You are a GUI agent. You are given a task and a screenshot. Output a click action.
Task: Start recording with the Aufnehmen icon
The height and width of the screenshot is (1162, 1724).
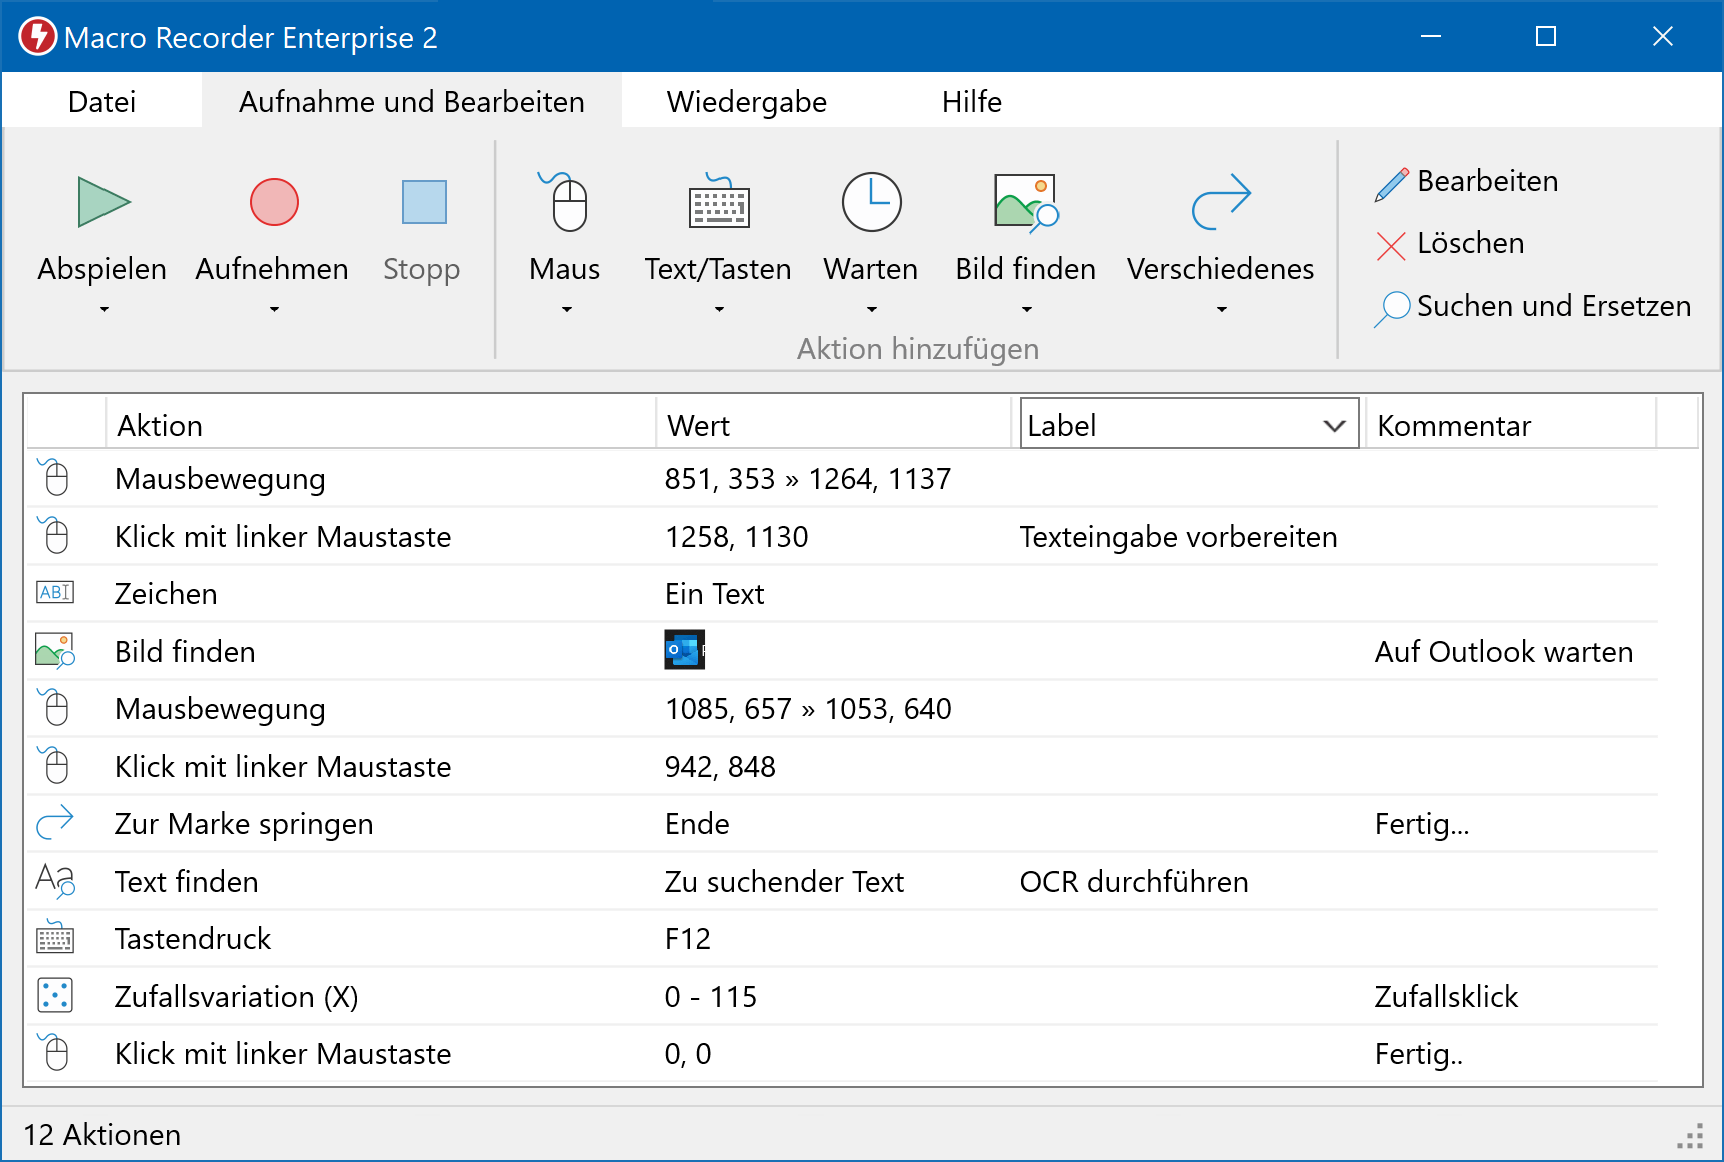tap(272, 203)
